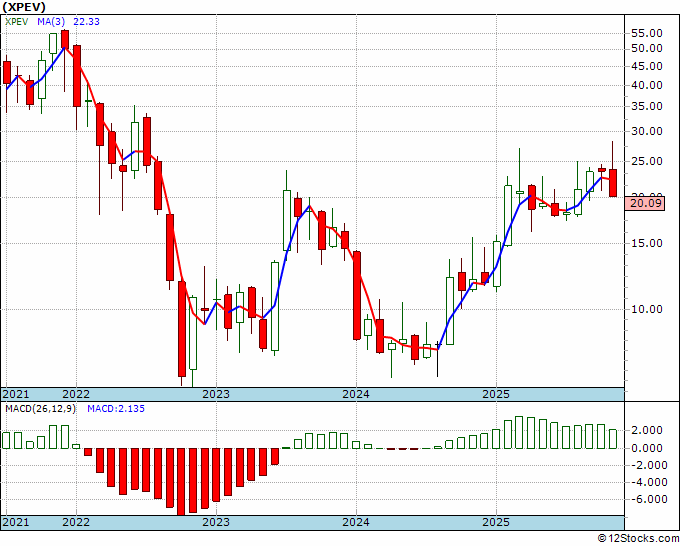This screenshot has height=546, width=680.
Task: Click the 2021 label on MACD timeline
Action: click(16, 522)
